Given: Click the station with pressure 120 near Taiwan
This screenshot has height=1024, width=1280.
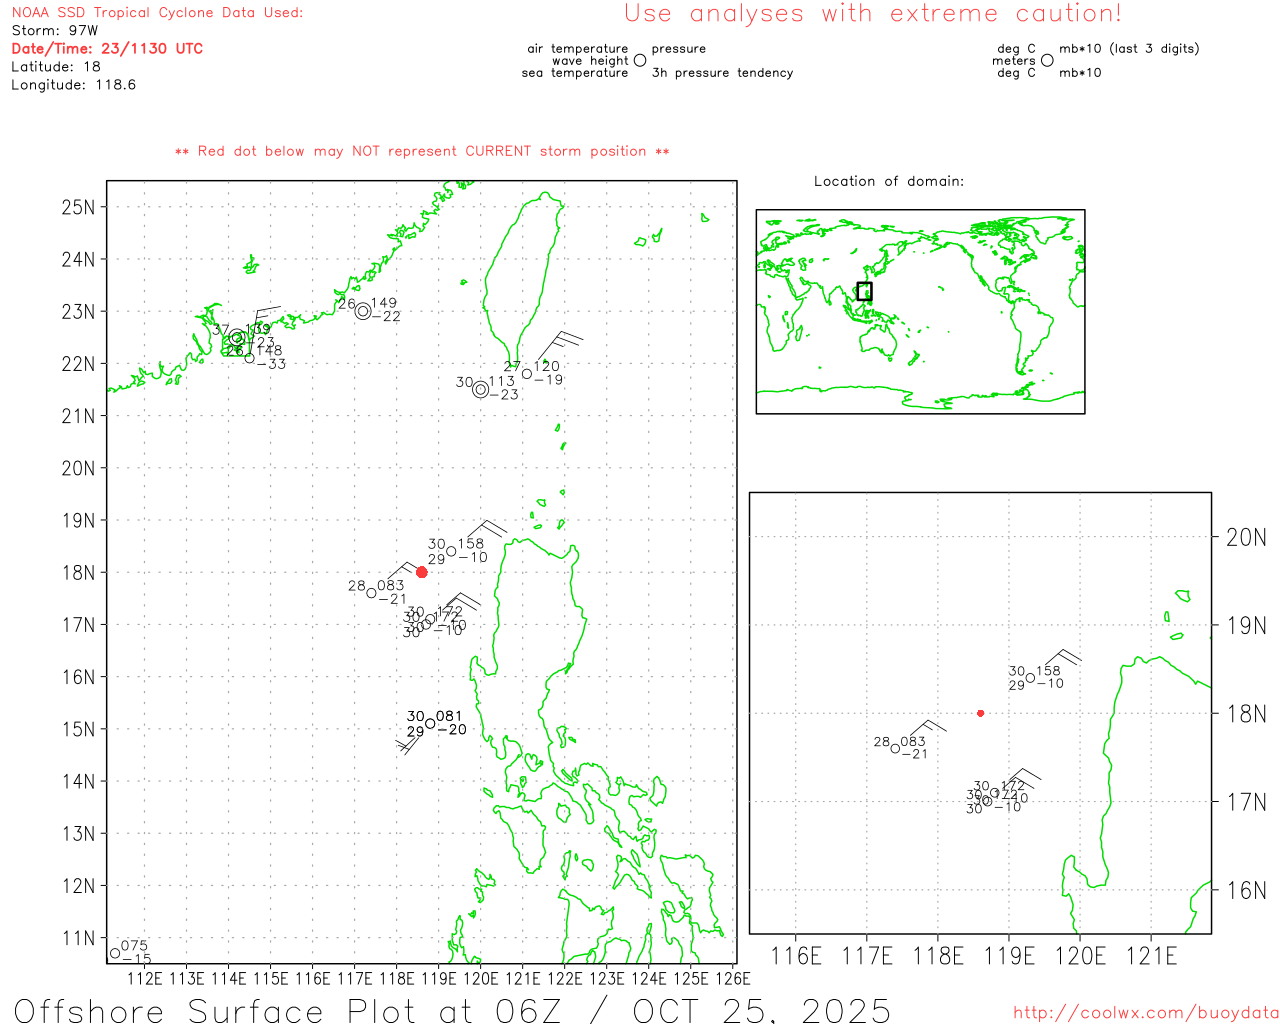Looking at the screenshot, I should [x=527, y=374].
